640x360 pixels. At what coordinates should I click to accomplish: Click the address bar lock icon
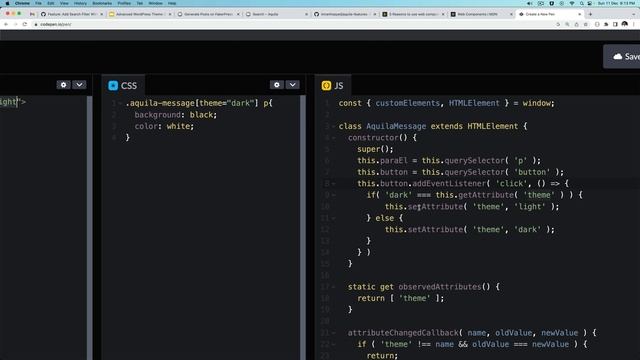[x=36, y=24]
